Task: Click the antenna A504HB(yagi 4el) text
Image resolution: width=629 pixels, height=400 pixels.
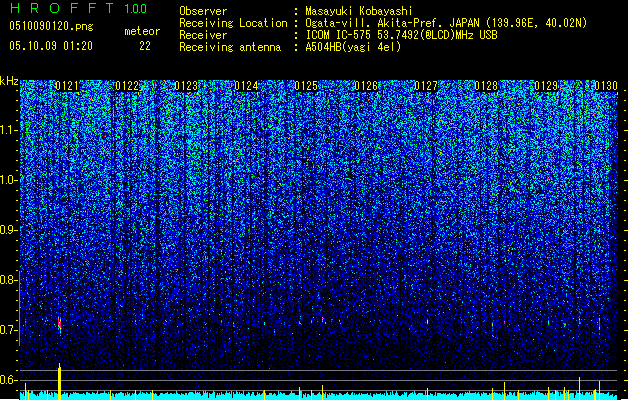Action: [353, 47]
